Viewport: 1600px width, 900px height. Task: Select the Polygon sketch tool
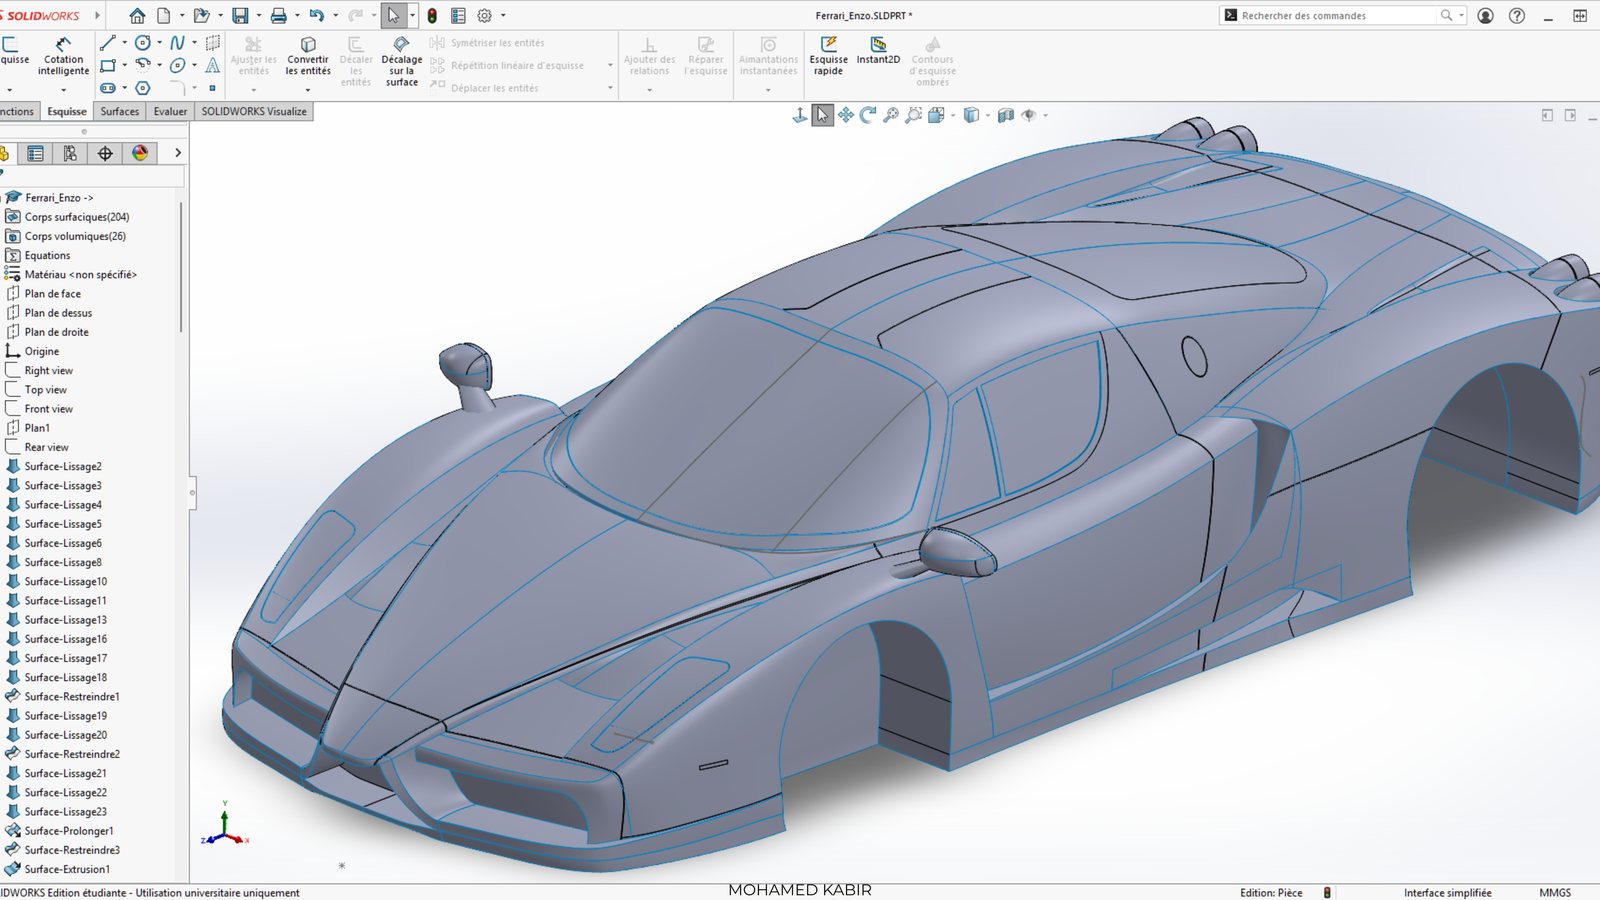pyautogui.click(x=143, y=88)
